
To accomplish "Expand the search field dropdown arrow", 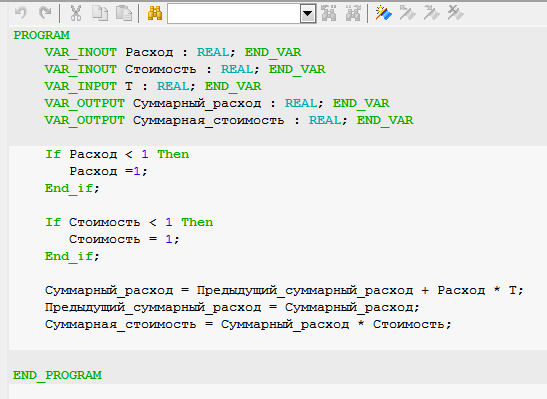I will pos(308,14).
